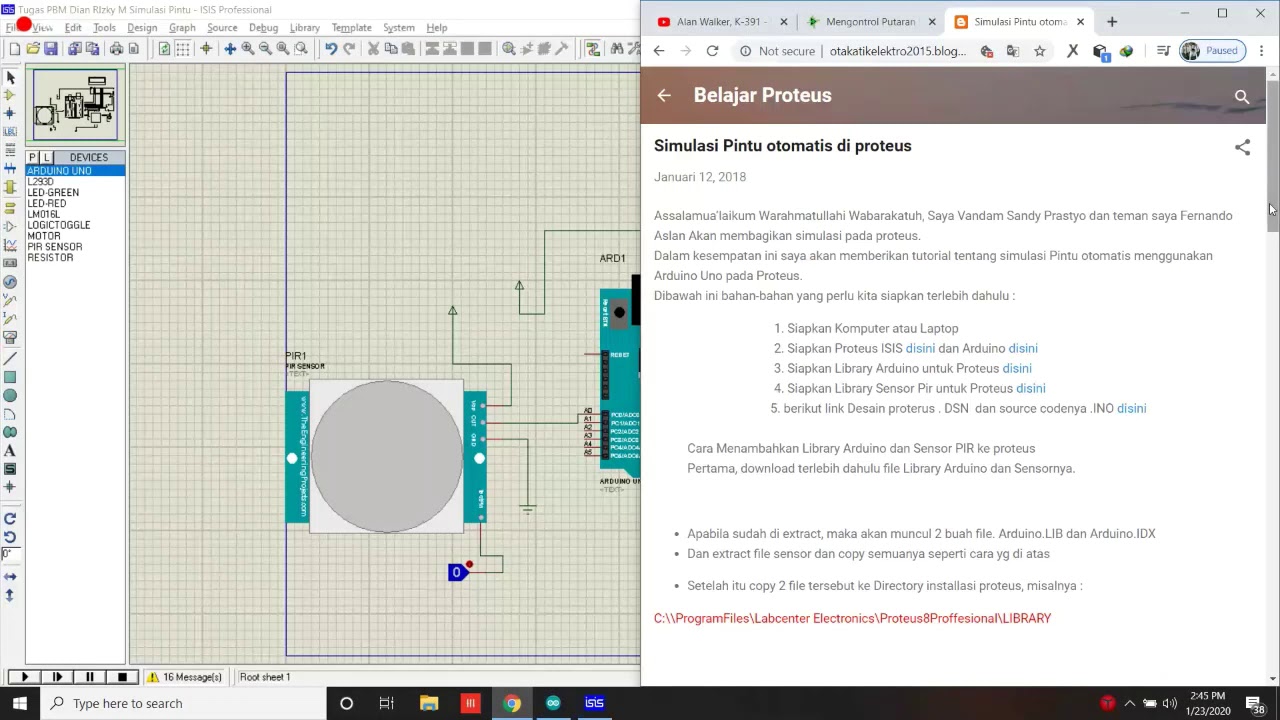Click the Rotate Anti-Clockwise icon in ISIS

(x=10, y=536)
